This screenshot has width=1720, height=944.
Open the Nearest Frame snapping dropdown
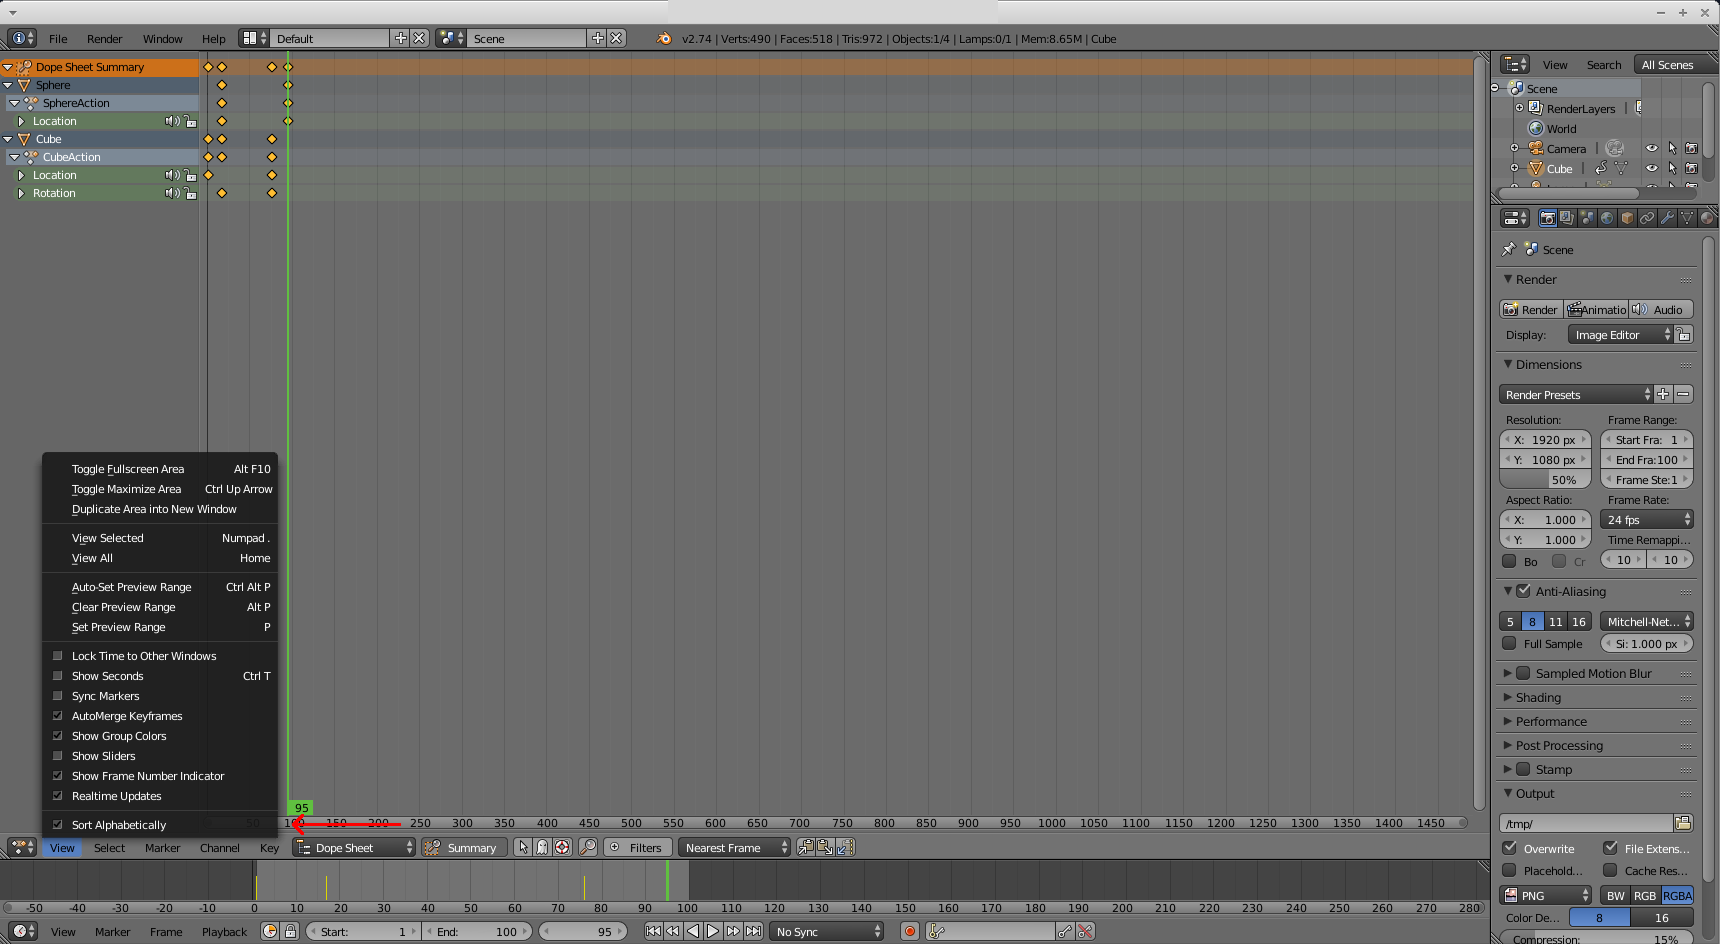[x=734, y=847]
